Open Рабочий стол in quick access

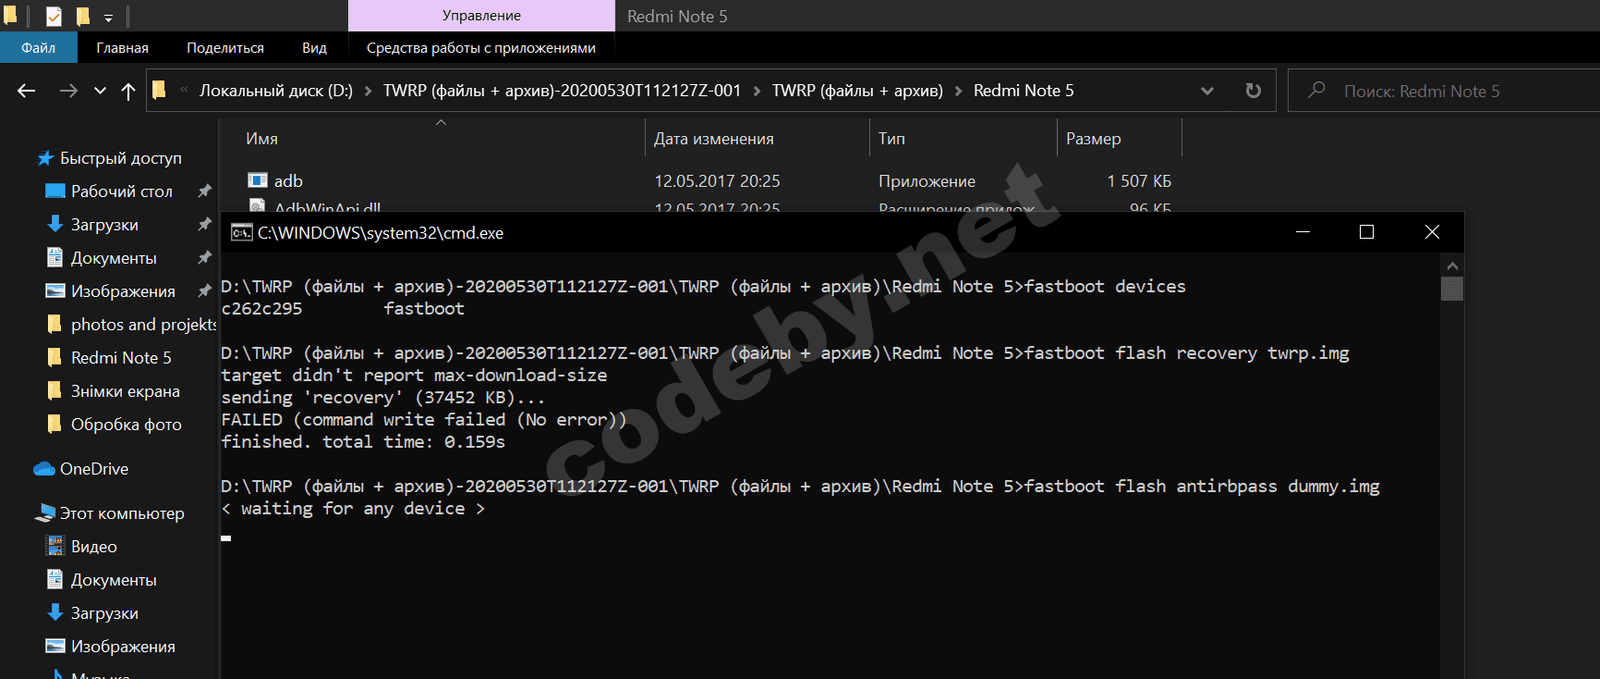121,191
